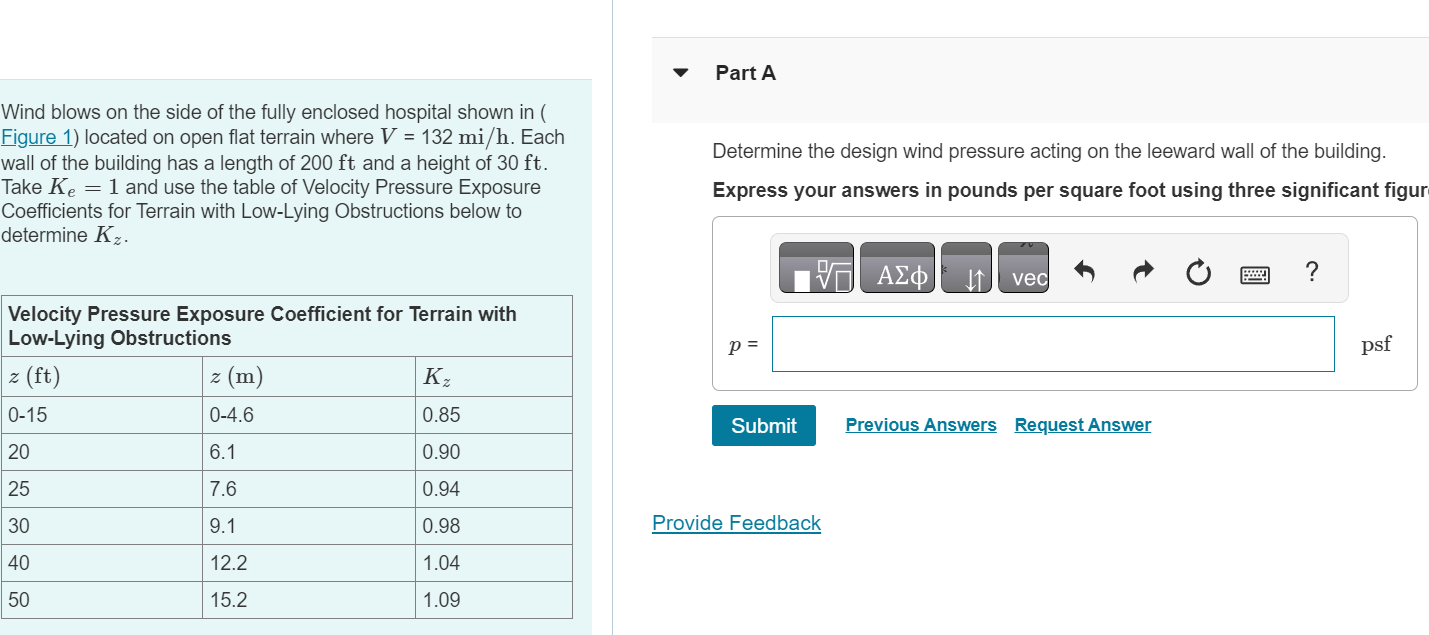Undo the last answer edit
Screen dimensions: 1429x635
1086,270
